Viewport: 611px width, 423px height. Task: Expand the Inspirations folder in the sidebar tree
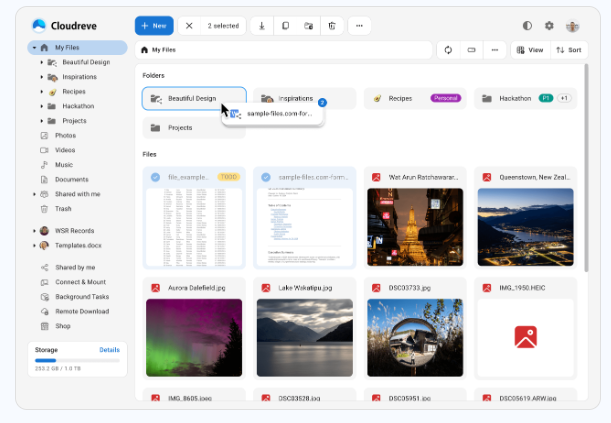point(41,77)
